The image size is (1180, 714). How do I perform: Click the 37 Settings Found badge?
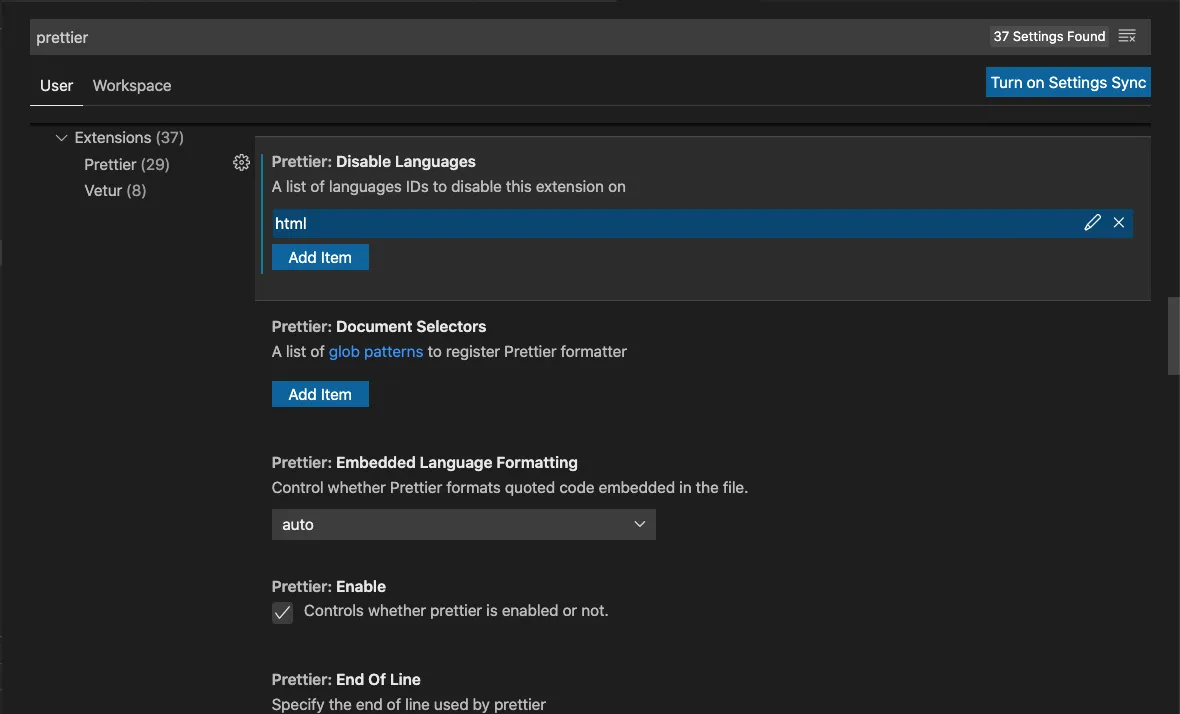[1049, 36]
